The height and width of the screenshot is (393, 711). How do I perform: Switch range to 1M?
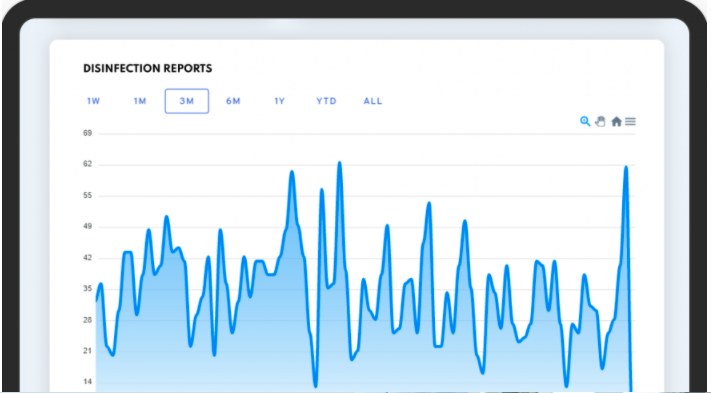140,101
